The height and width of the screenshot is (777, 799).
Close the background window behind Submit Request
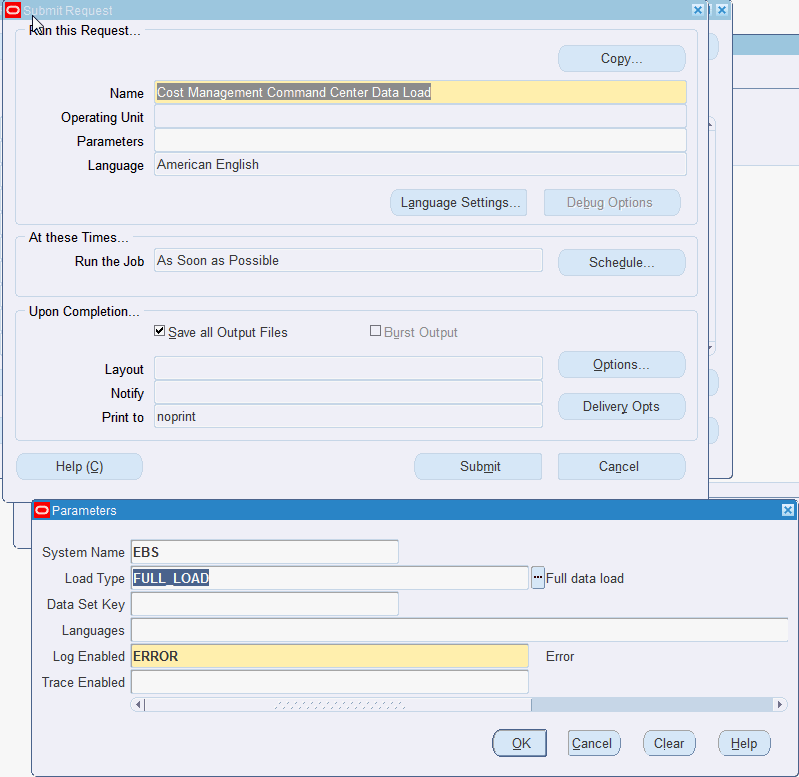tap(722, 10)
